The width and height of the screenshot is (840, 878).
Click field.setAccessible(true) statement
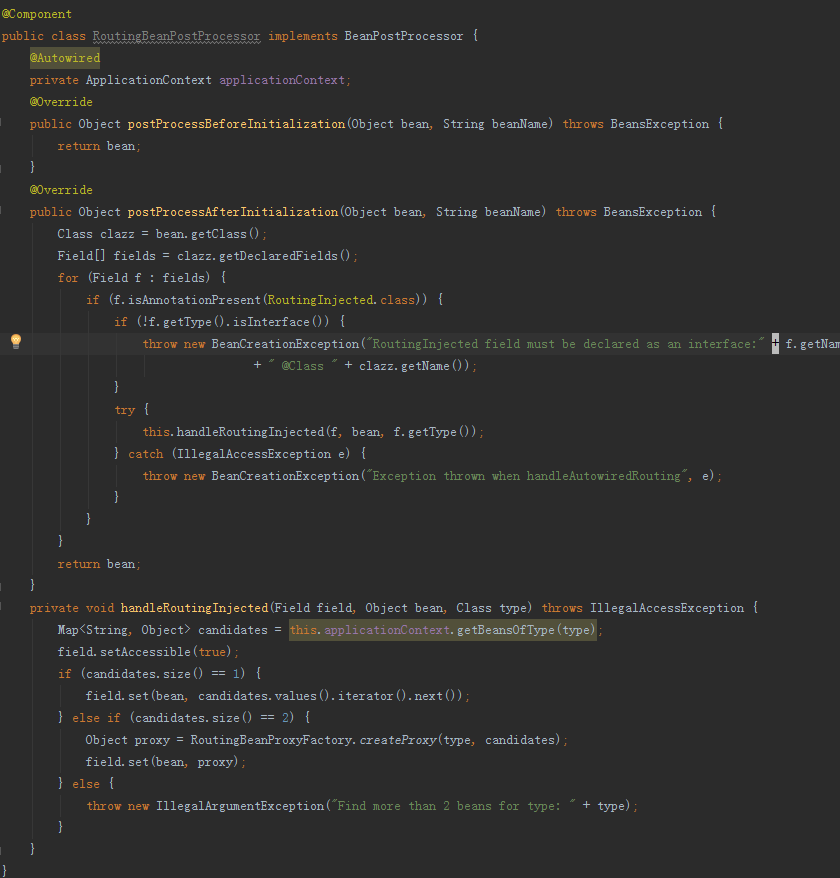(148, 652)
